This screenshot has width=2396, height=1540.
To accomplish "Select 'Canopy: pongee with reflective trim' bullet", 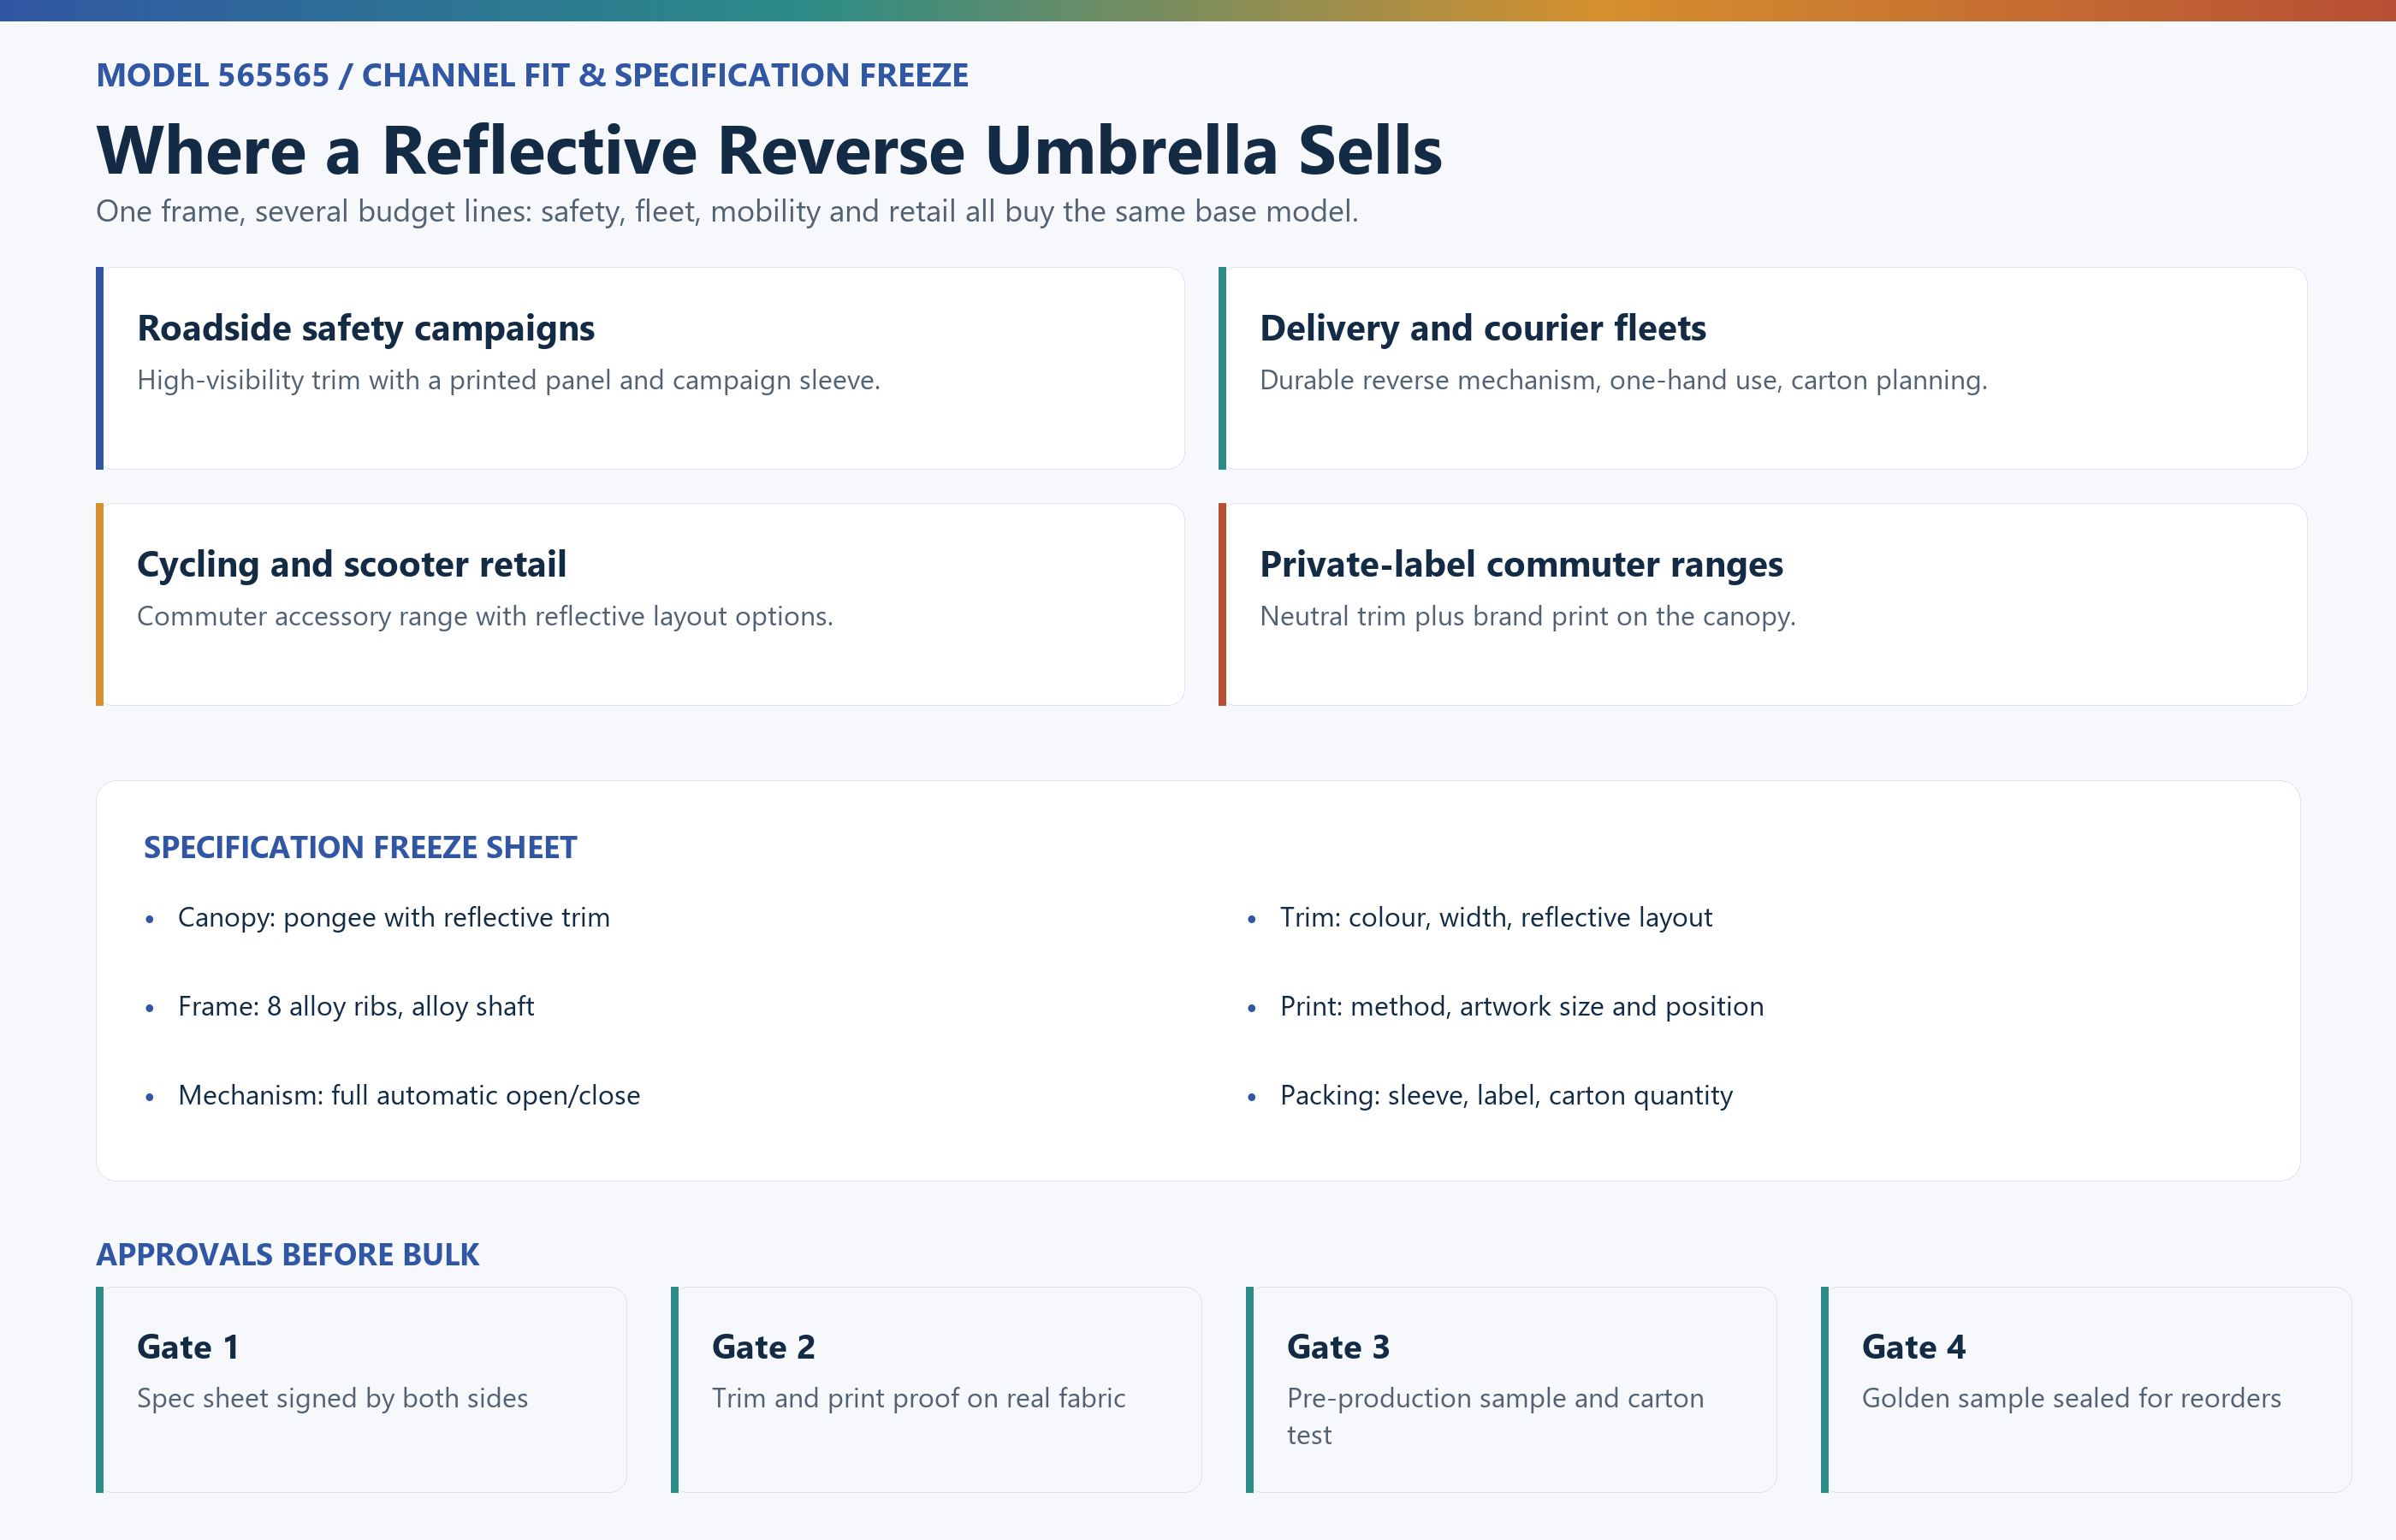I will (x=394, y=917).
